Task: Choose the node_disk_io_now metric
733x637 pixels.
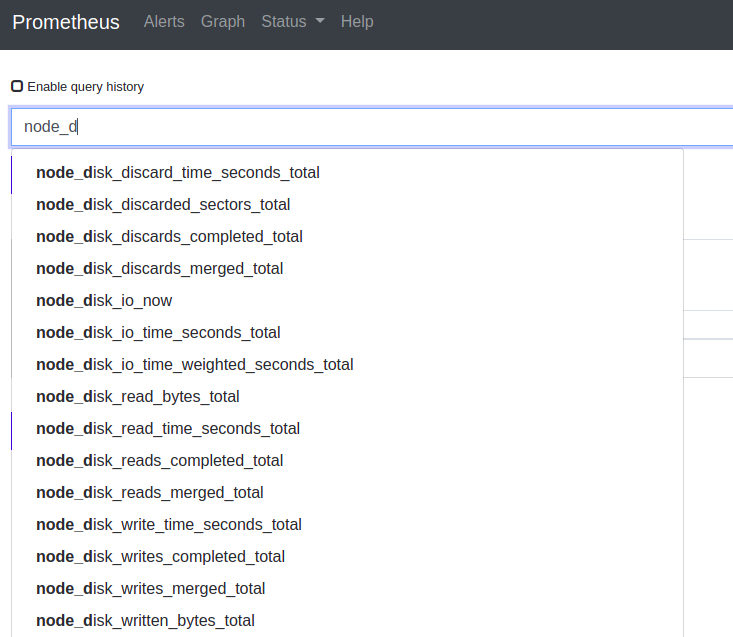Action: (104, 301)
